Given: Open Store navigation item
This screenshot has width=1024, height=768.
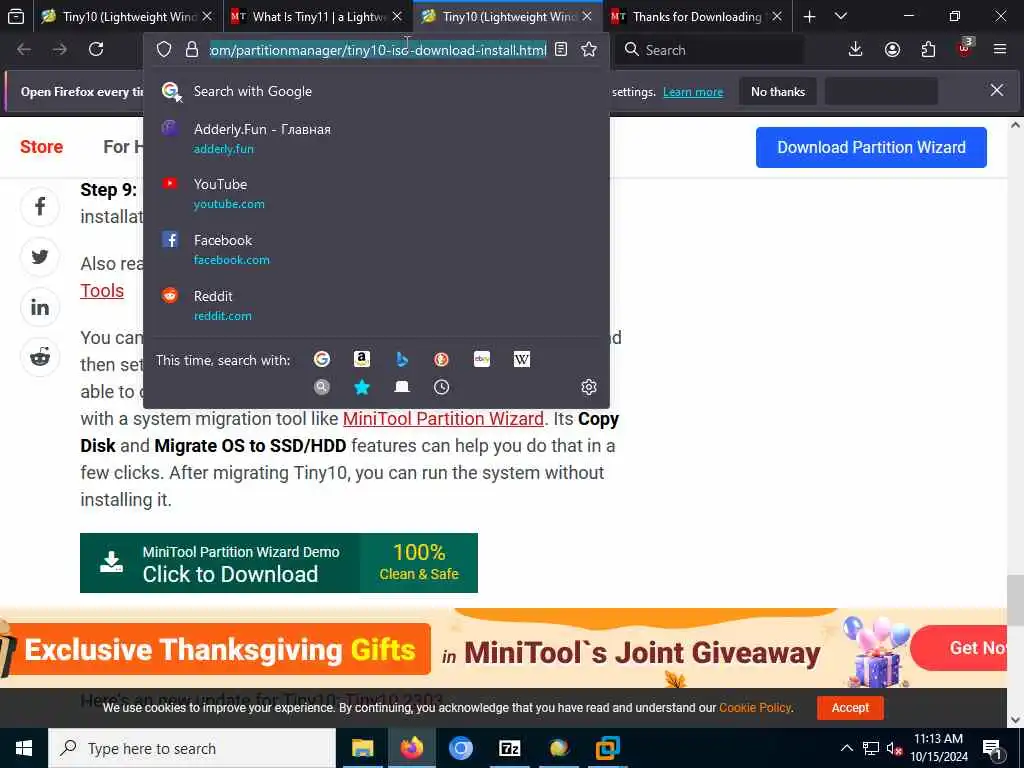Looking at the screenshot, I should [42, 147].
